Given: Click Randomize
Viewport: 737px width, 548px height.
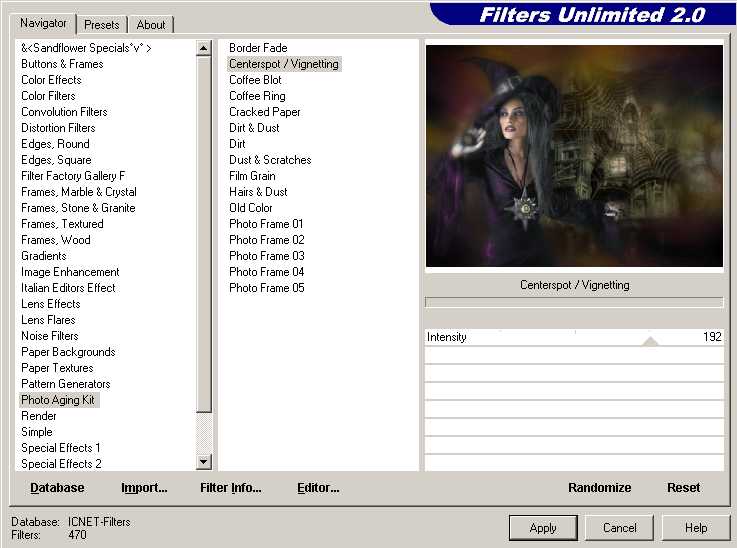Looking at the screenshot, I should pyautogui.click(x=600, y=488).
